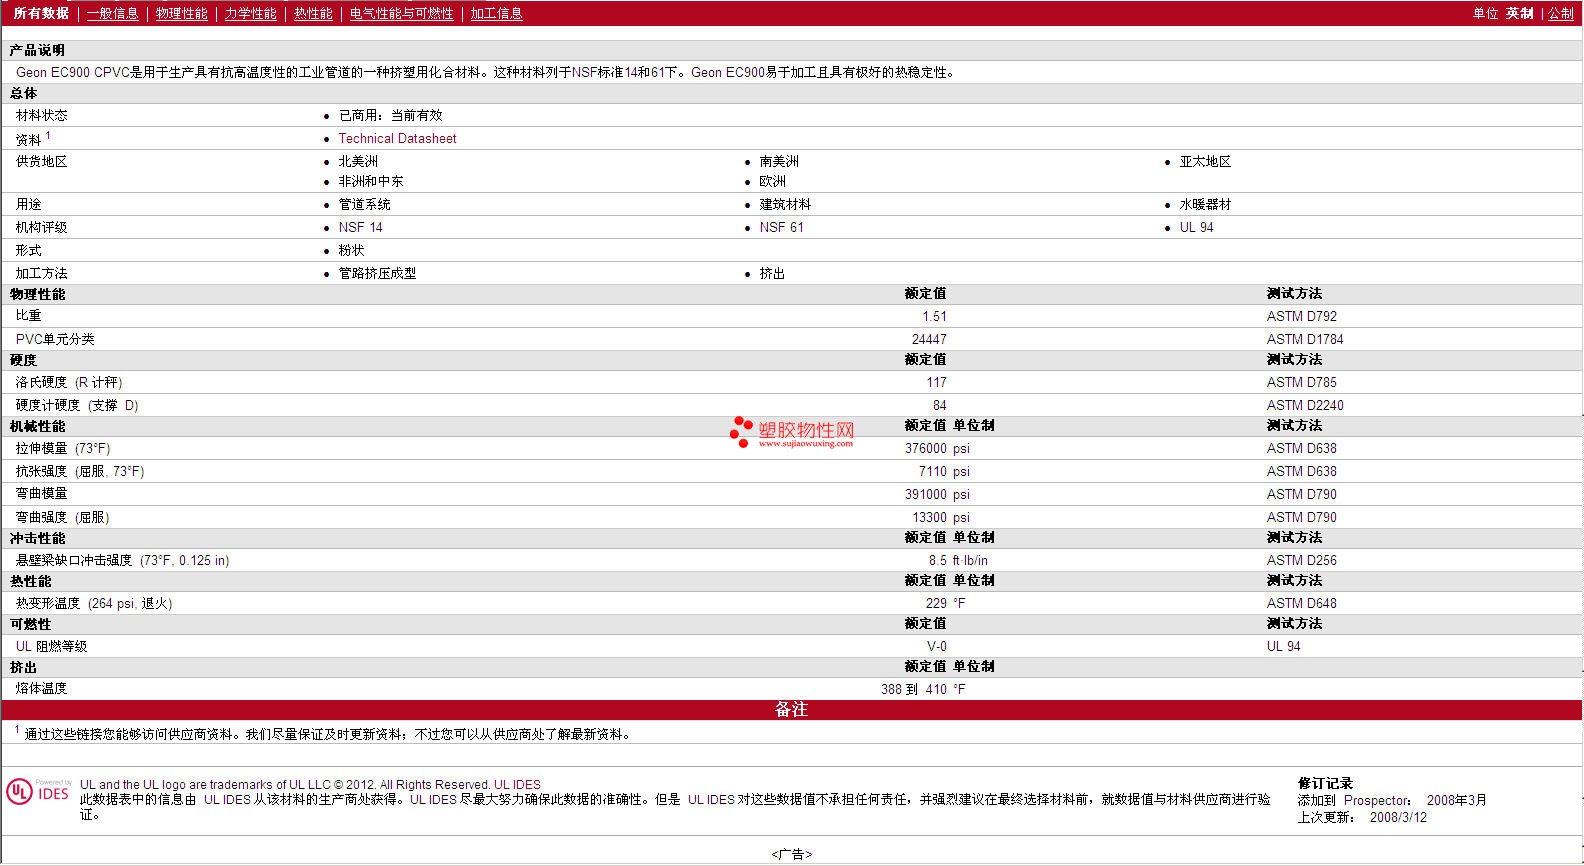The width and height of the screenshot is (1584, 866).
Task: Click the Rockwell hardness value 117
Action: coord(936,383)
